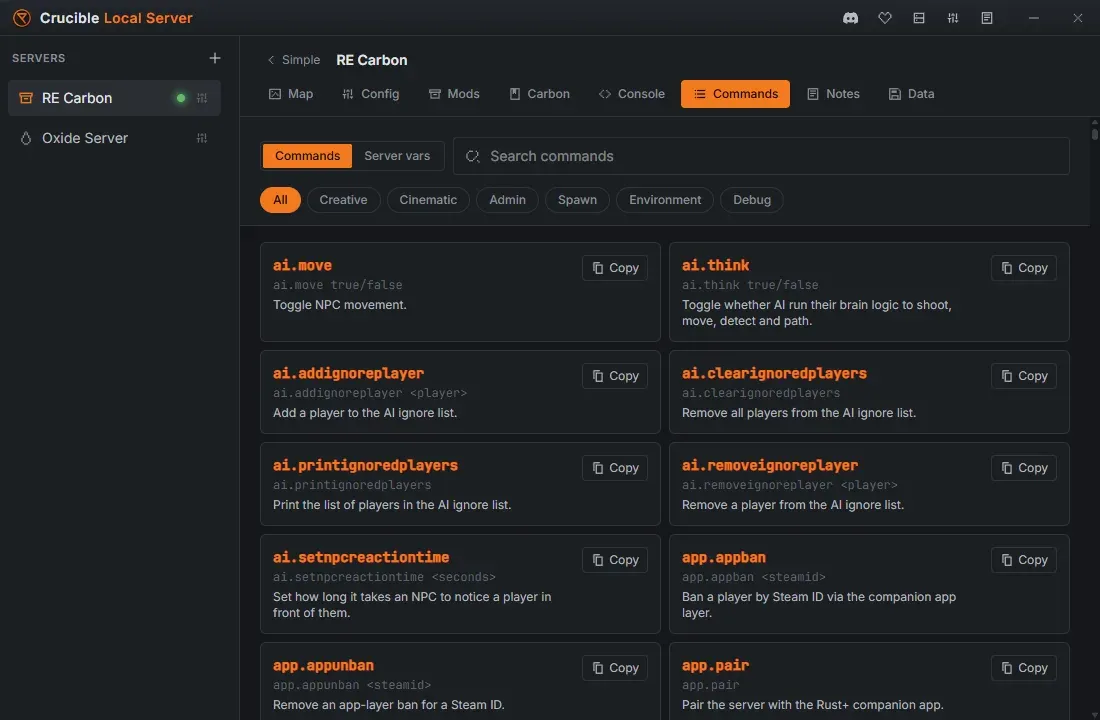Click the ai.printignoredplayers title
The height and width of the screenshot is (720, 1100).
365,465
